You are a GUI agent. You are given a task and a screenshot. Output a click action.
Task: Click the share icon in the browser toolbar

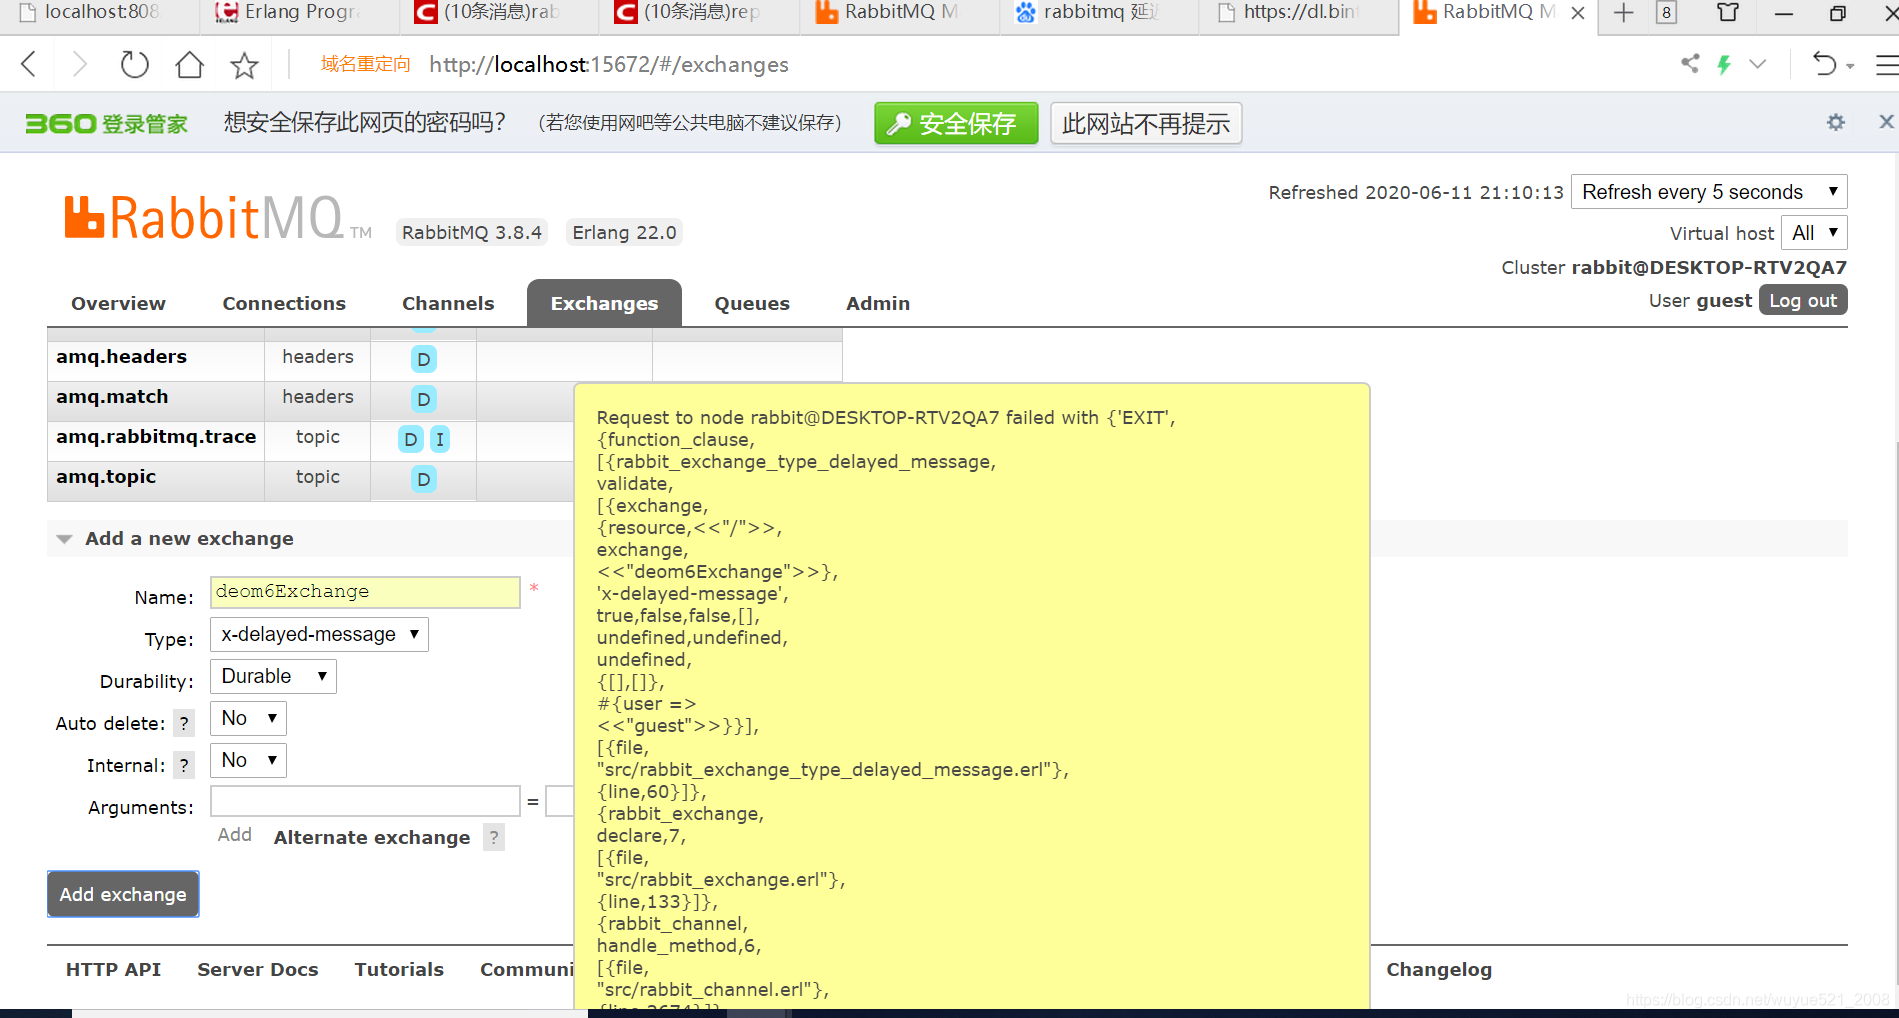coord(1689,64)
